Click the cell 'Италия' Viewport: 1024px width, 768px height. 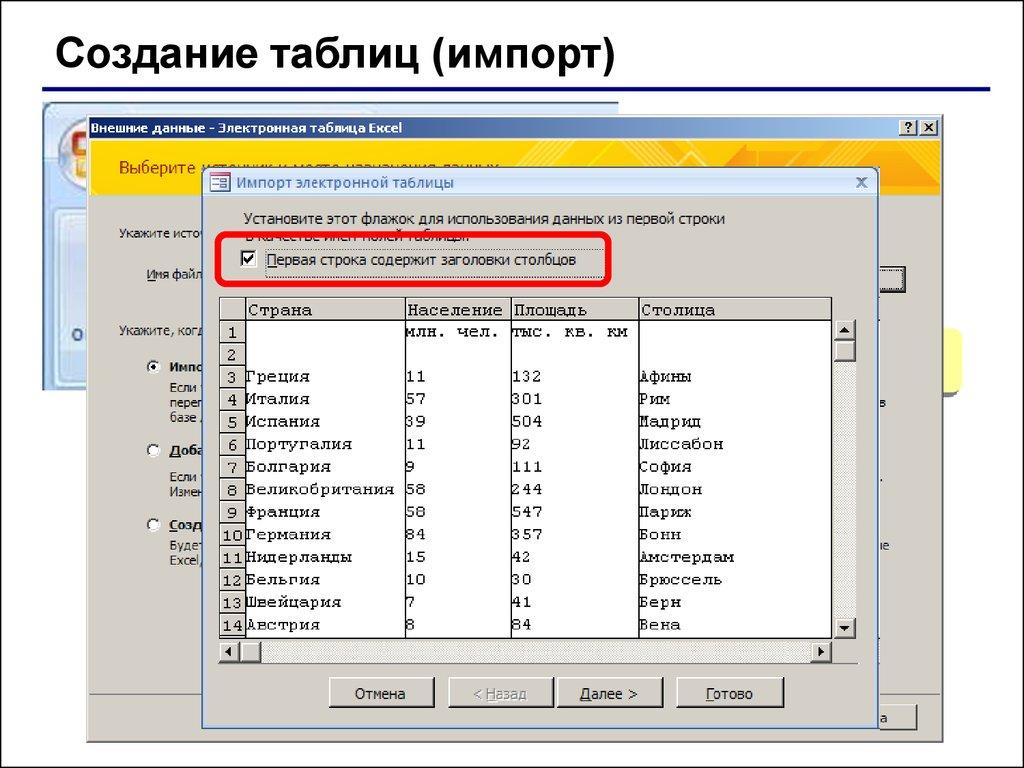click(325, 399)
